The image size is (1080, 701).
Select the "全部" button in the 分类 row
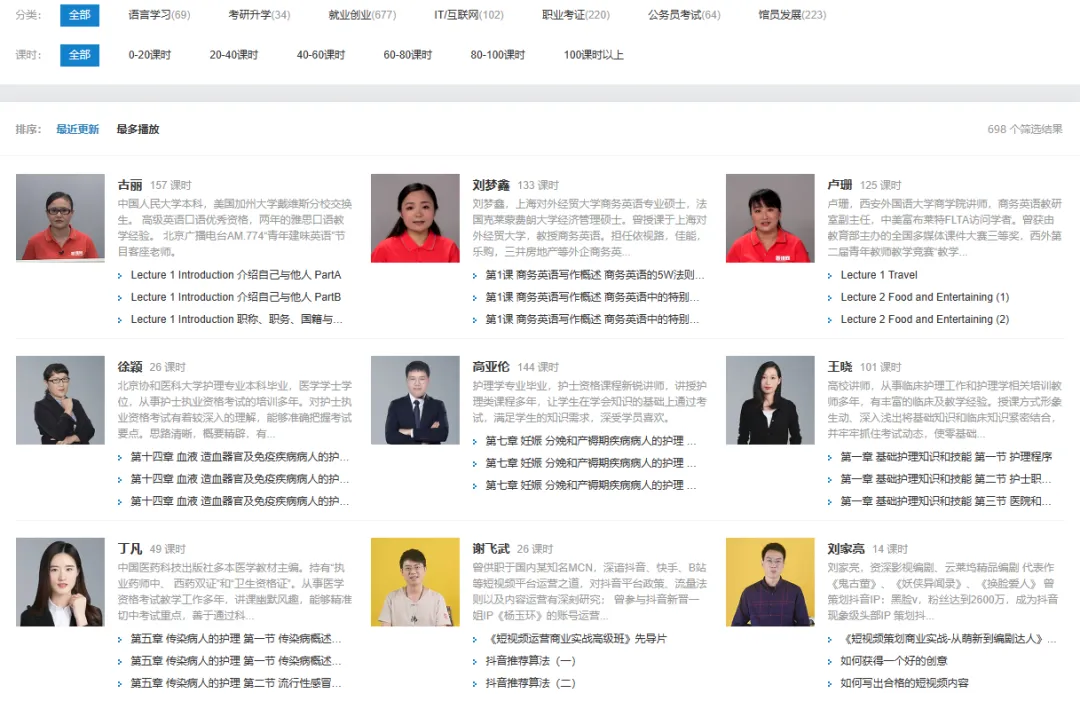(80, 15)
